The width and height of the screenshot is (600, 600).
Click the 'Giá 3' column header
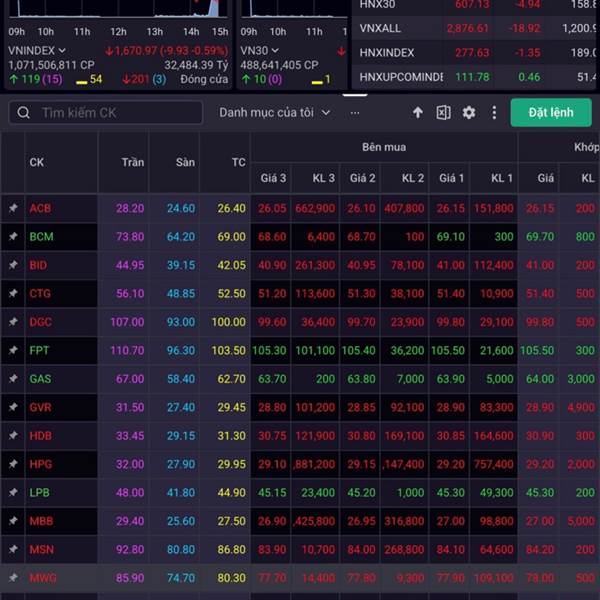tap(273, 178)
